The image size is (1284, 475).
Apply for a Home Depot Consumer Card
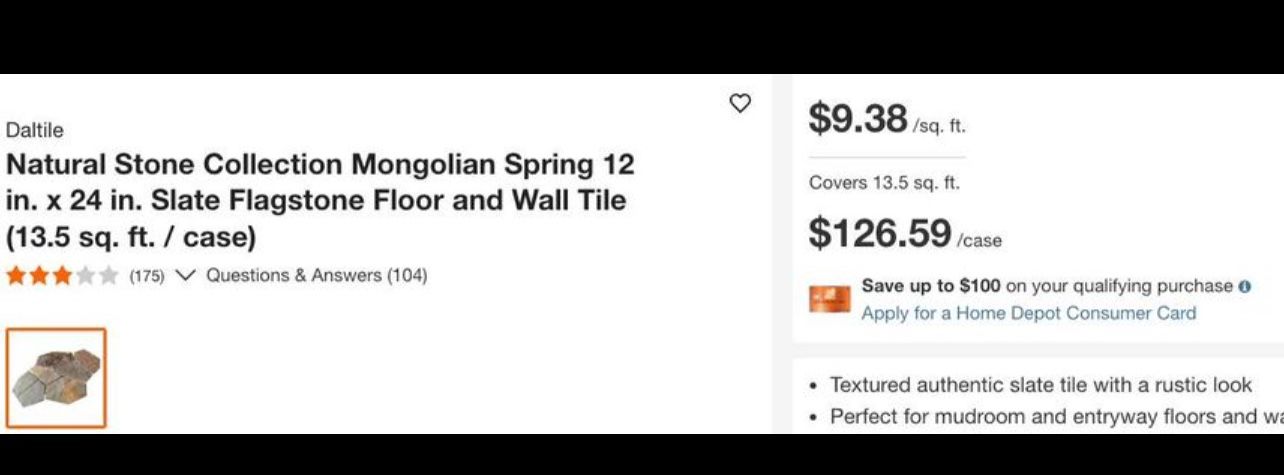coord(1028,313)
